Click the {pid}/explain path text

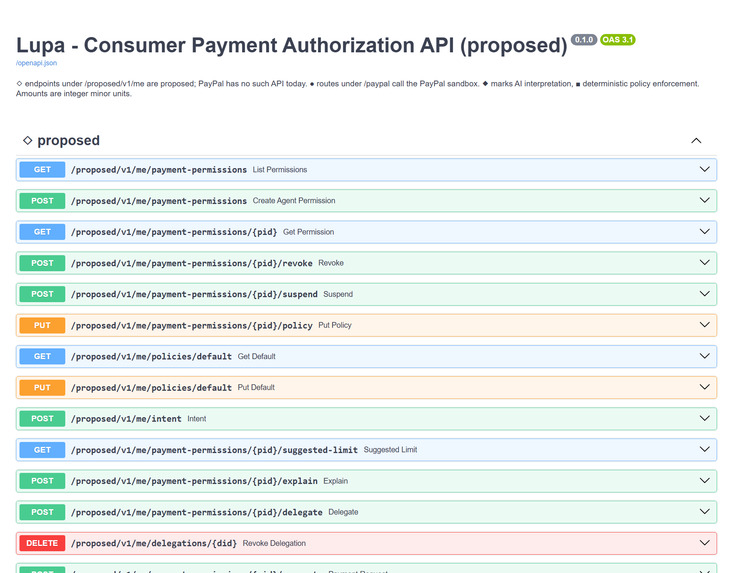pos(194,481)
